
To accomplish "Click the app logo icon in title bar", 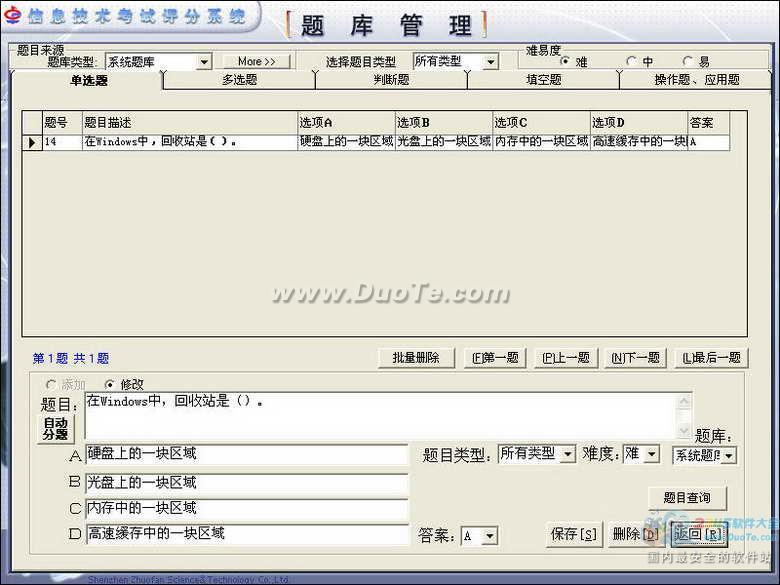I will [11, 16].
